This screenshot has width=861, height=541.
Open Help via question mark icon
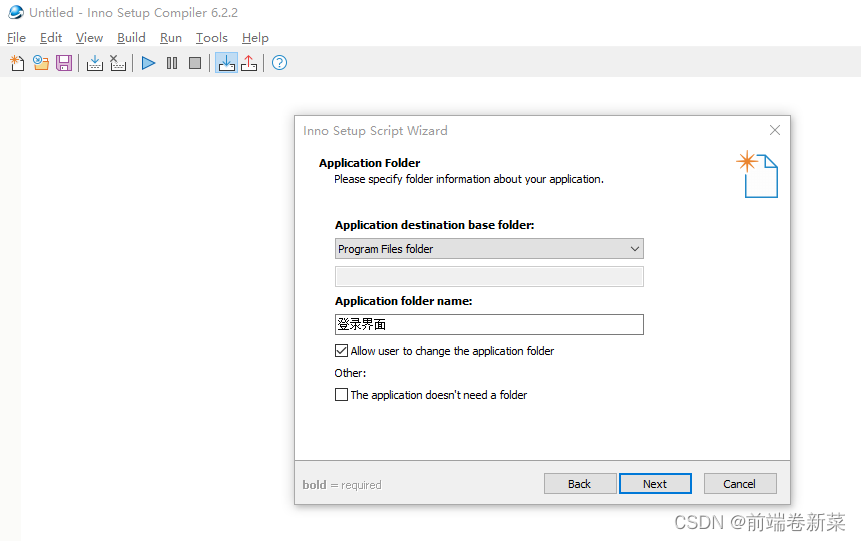click(x=279, y=63)
